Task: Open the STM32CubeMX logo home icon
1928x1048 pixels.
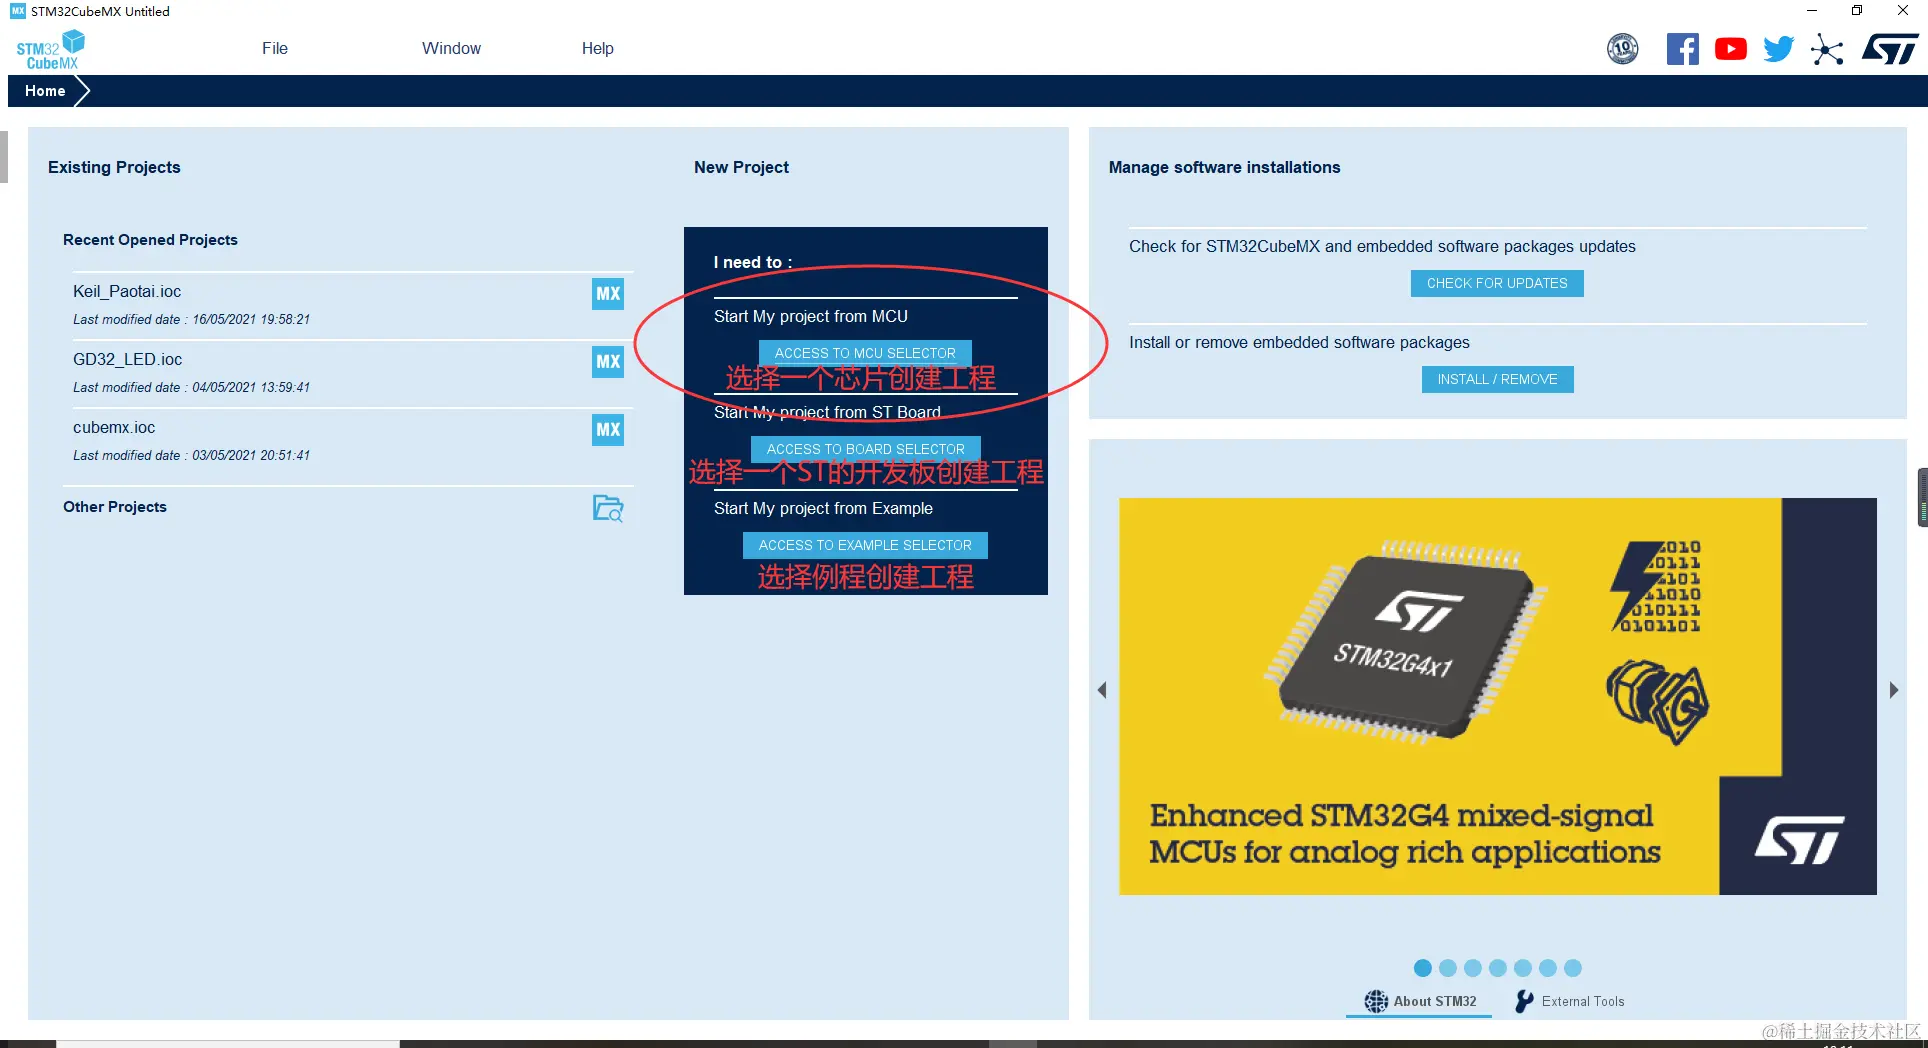Action: (50, 49)
